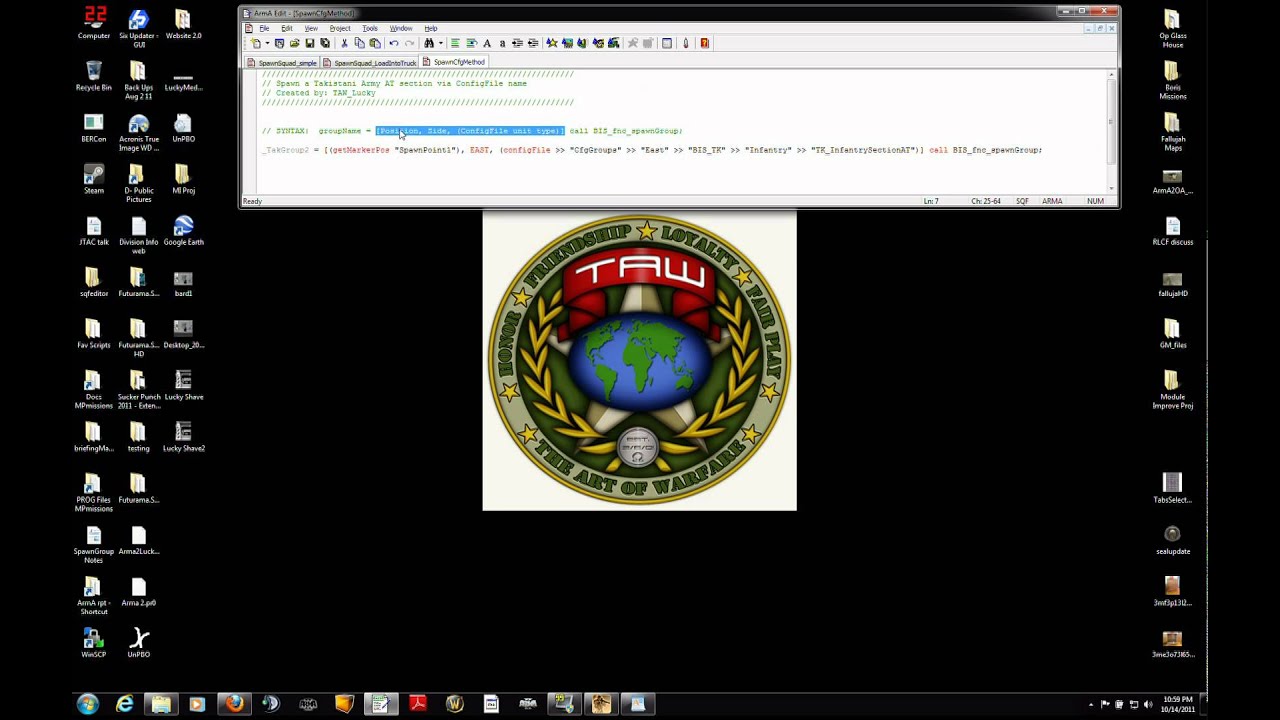
Task: Open the New file dropdown arrow
Action: click(267, 43)
